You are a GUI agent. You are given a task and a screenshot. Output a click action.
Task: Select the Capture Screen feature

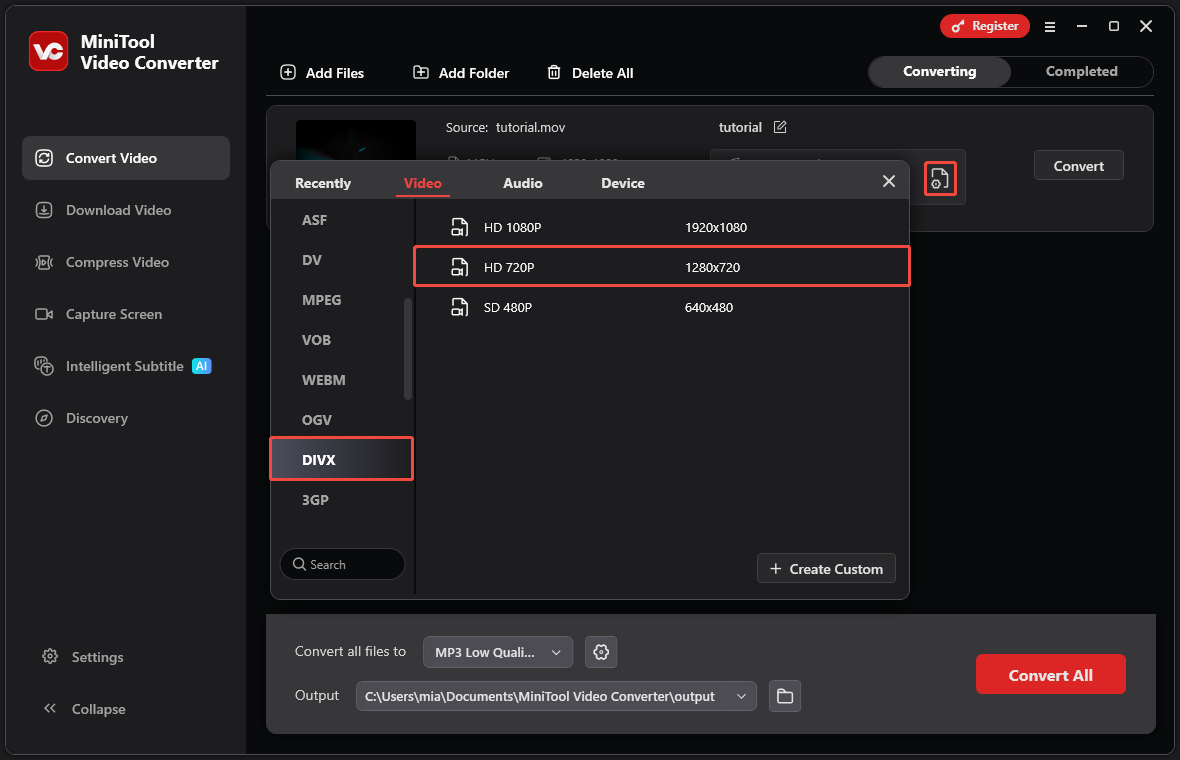click(44, 314)
